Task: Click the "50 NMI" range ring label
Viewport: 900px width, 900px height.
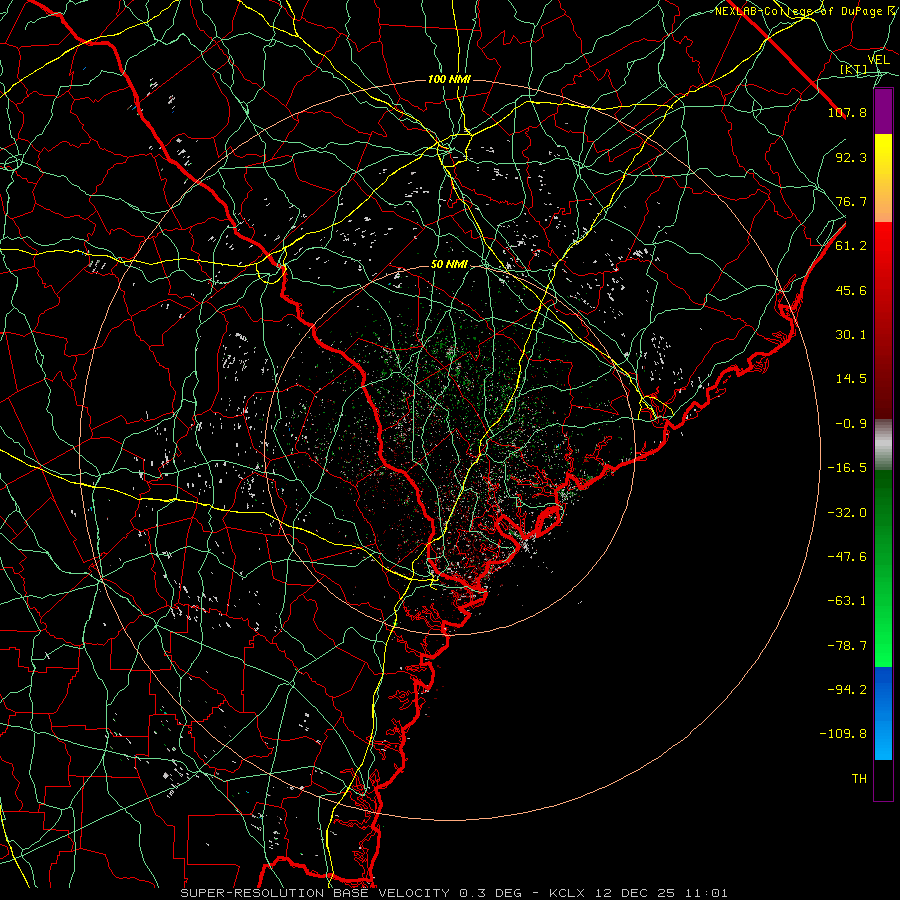Action: (x=449, y=264)
